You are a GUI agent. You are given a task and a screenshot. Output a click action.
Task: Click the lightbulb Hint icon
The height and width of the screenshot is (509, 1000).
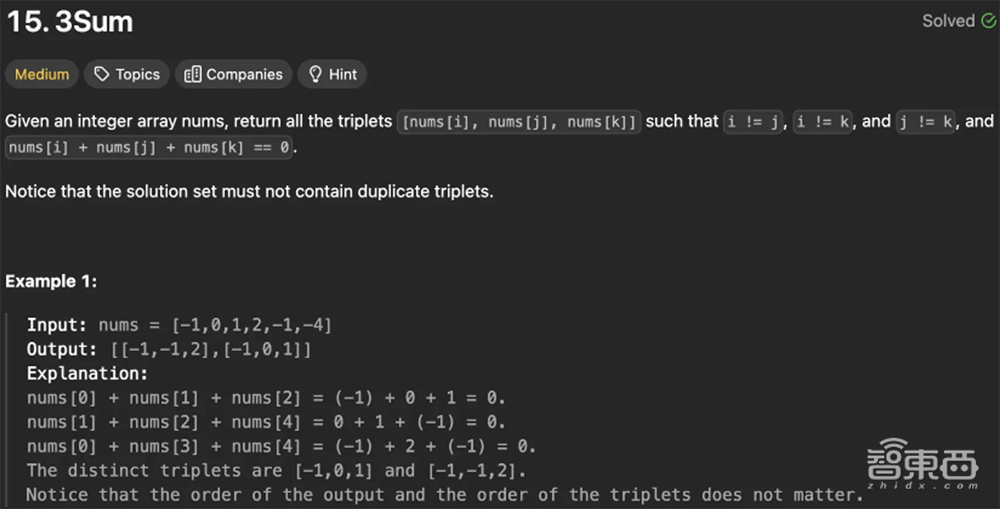[315, 74]
